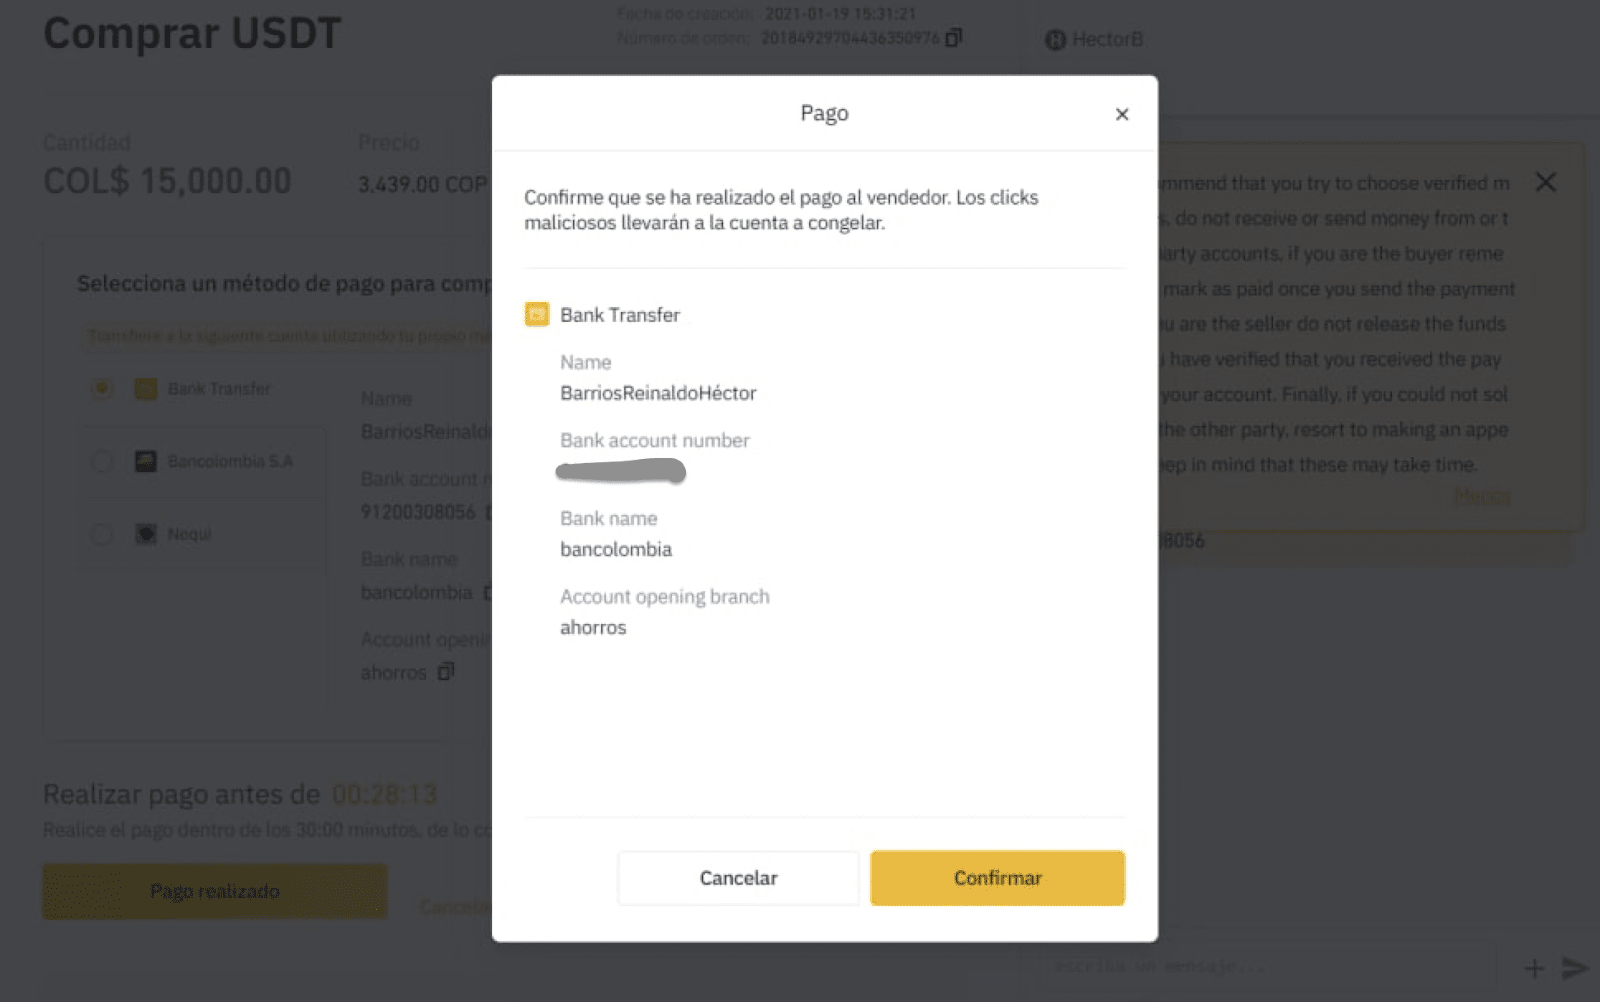Click the Pago realizado button
Image resolution: width=1600 pixels, height=1002 pixels.
tap(214, 891)
